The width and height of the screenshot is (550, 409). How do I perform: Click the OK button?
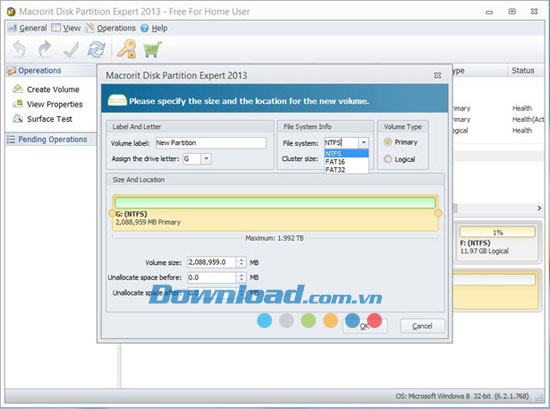[x=365, y=326]
